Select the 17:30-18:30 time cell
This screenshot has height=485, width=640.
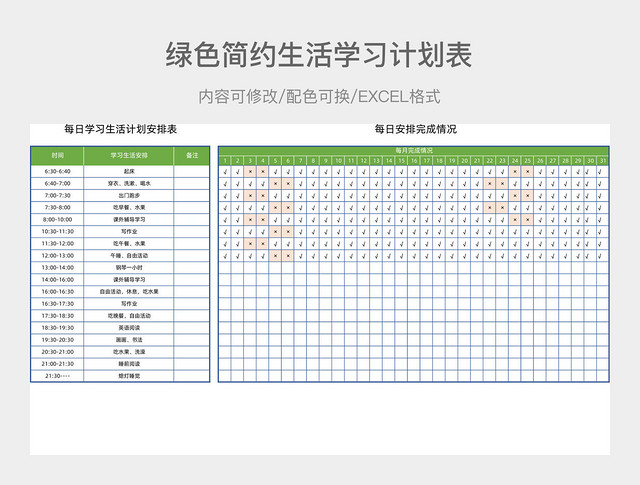(57, 316)
